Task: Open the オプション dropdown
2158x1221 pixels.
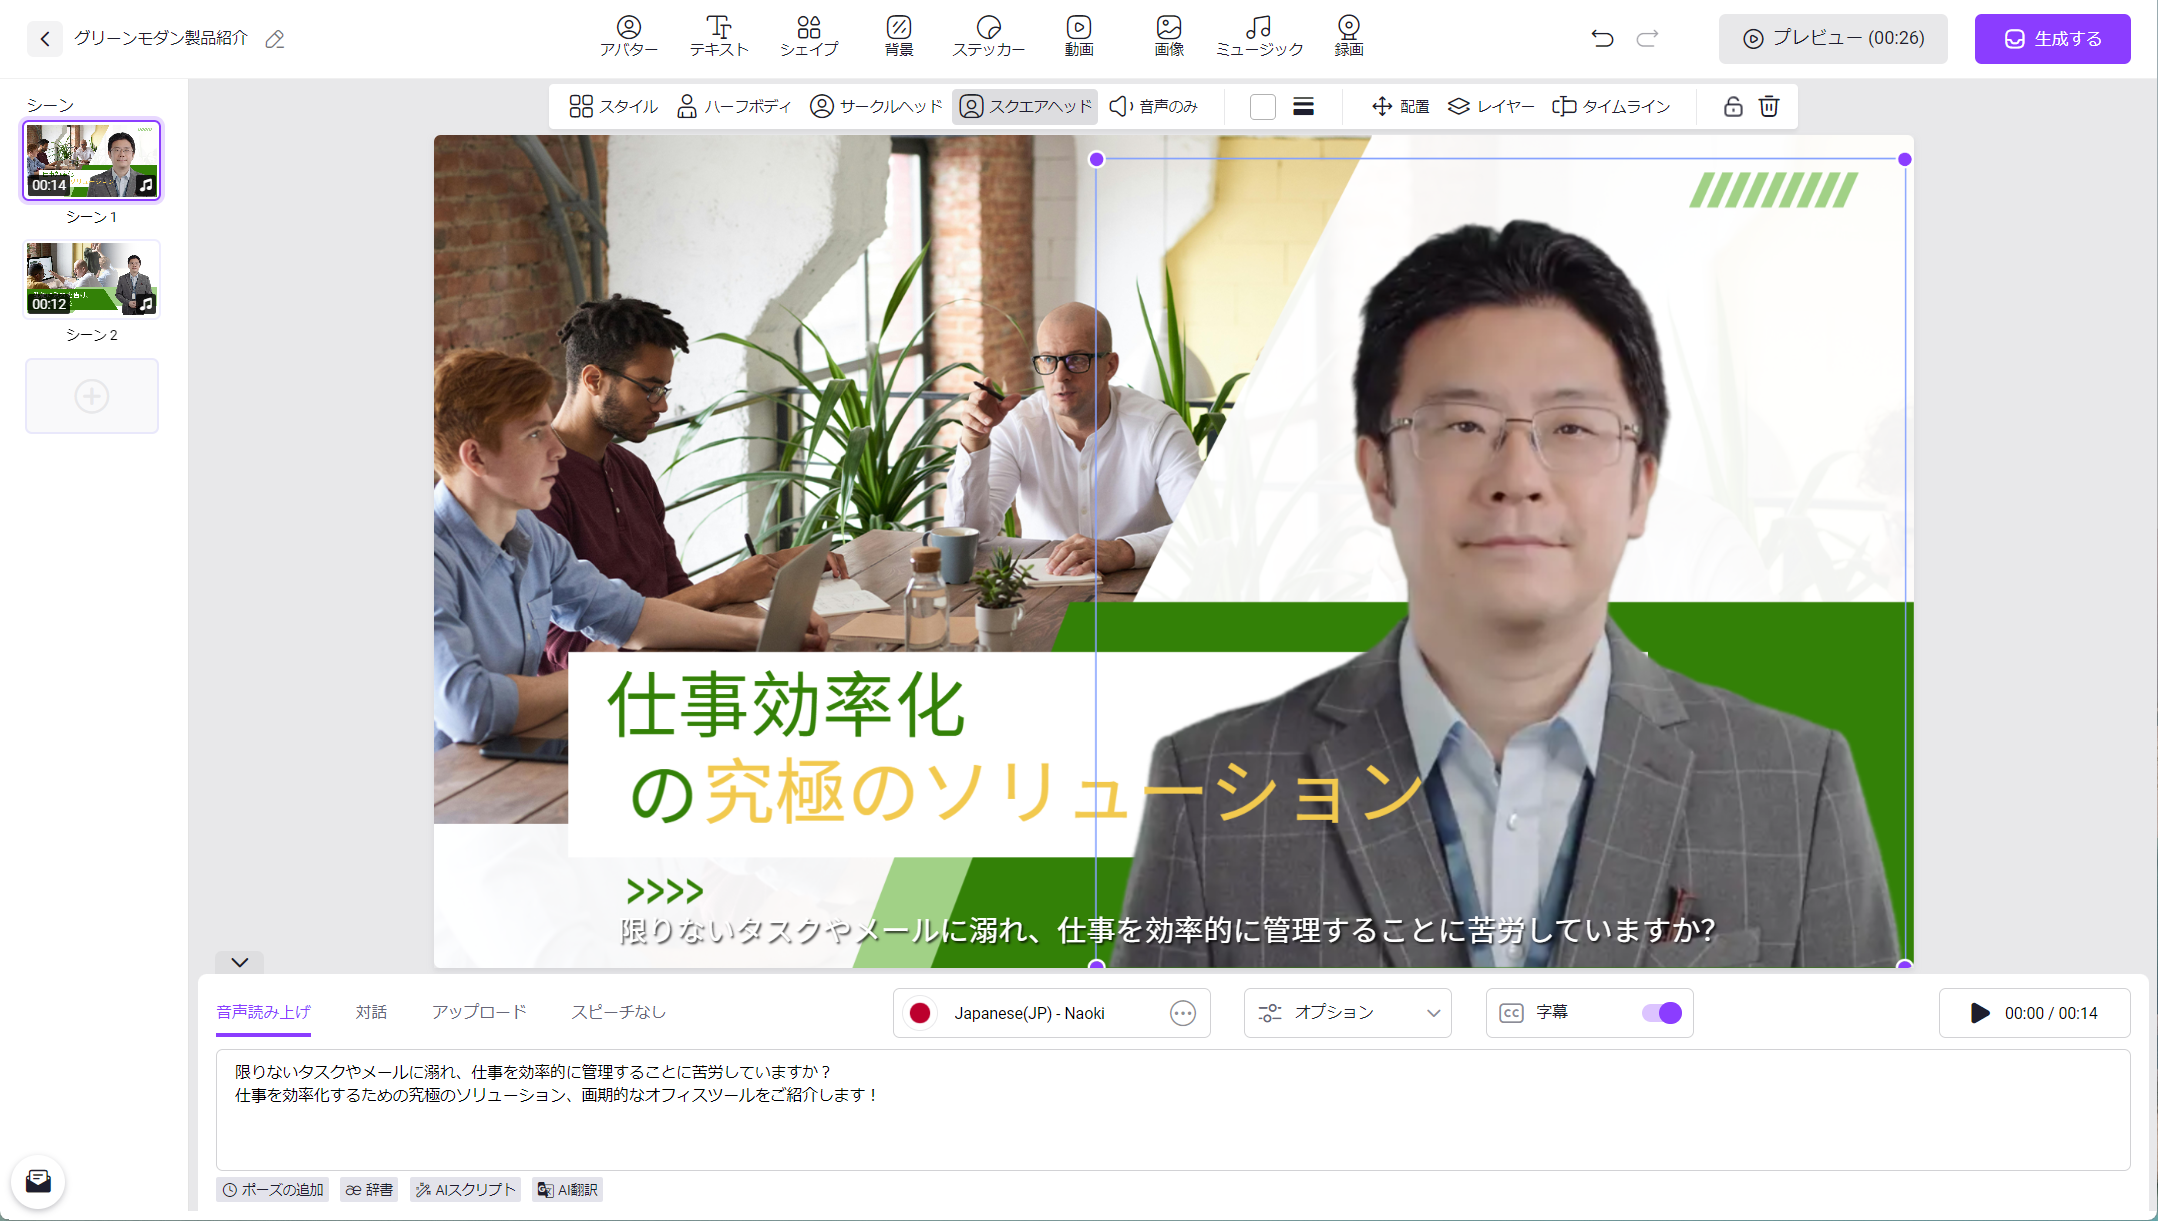Action: (x=1346, y=1013)
